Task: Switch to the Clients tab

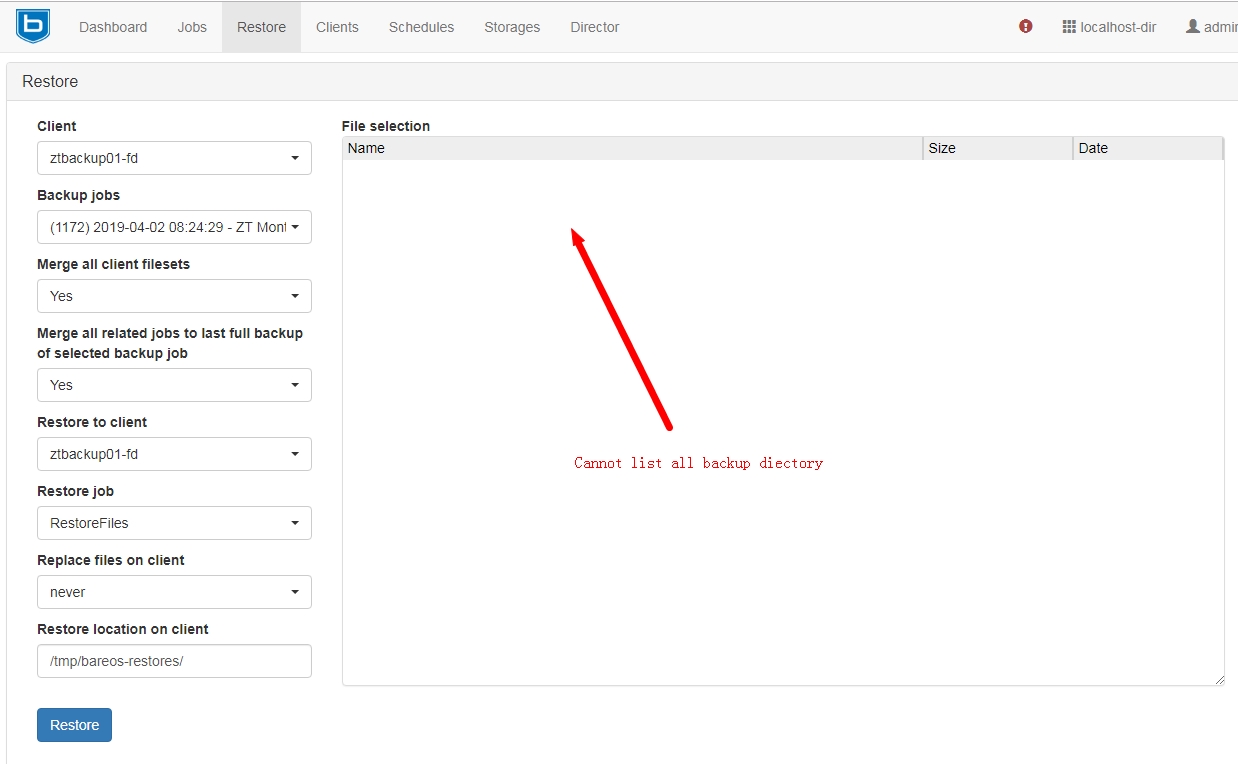Action: 337,27
